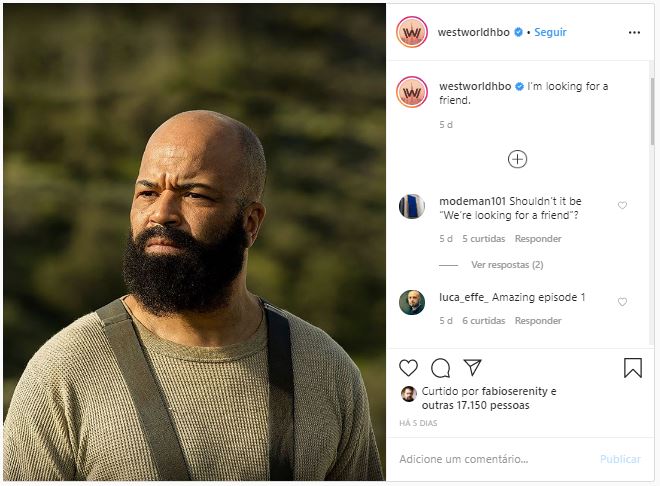Open modeman101's profile picture
This screenshot has width=660, height=486.
pyautogui.click(x=412, y=207)
